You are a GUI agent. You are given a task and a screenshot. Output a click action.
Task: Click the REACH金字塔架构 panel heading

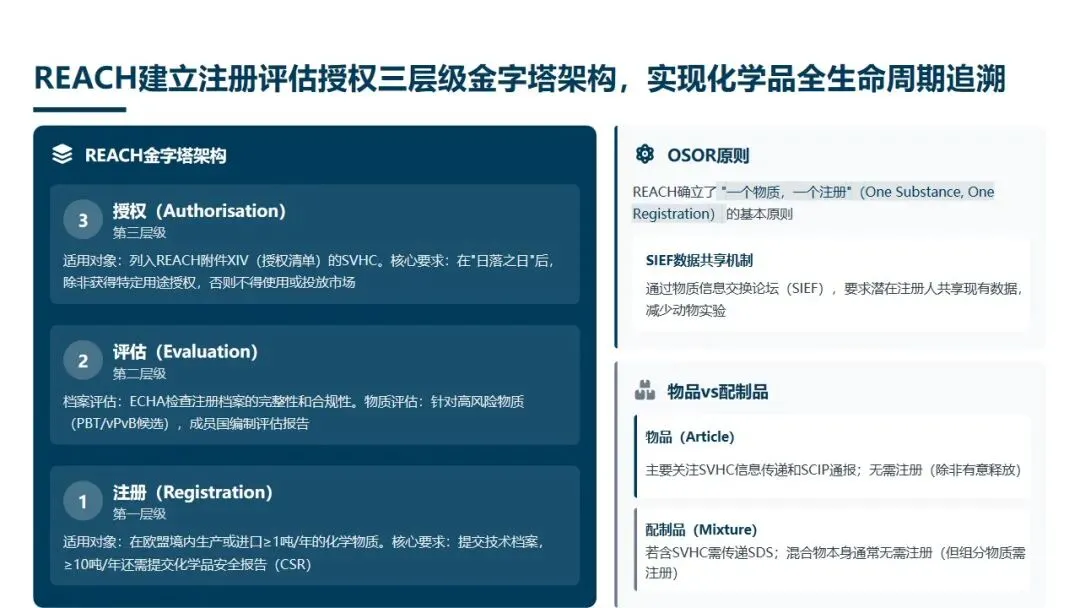[156, 156]
